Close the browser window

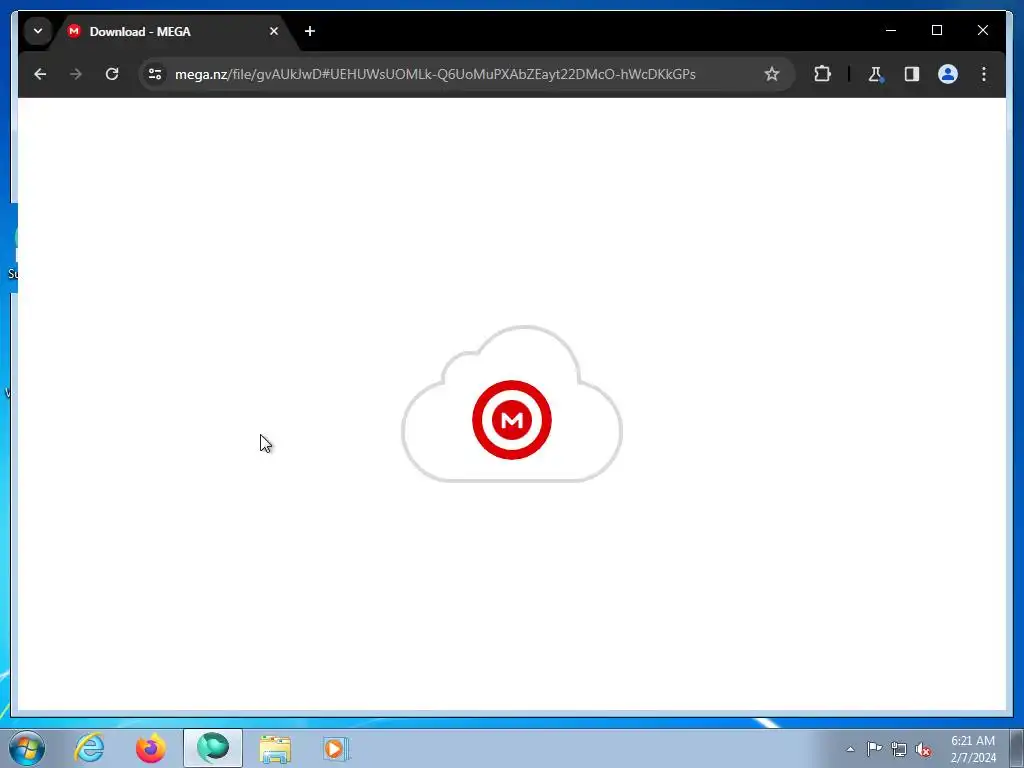pyautogui.click(x=982, y=30)
